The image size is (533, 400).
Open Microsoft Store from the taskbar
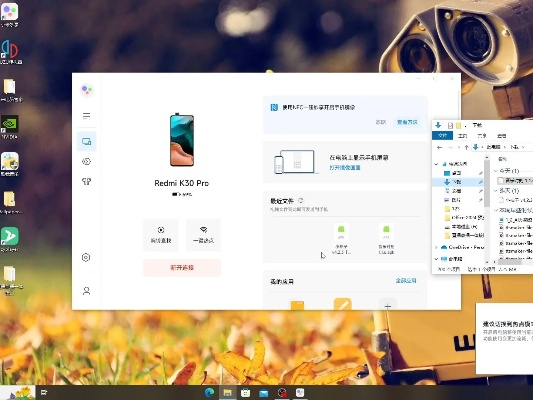click(x=245, y=393)
